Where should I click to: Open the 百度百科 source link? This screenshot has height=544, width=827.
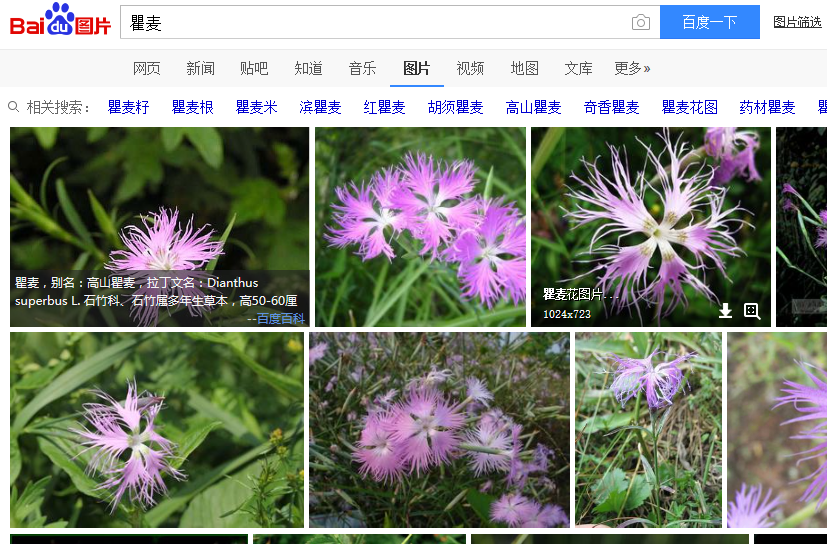[x=281, y=318]
